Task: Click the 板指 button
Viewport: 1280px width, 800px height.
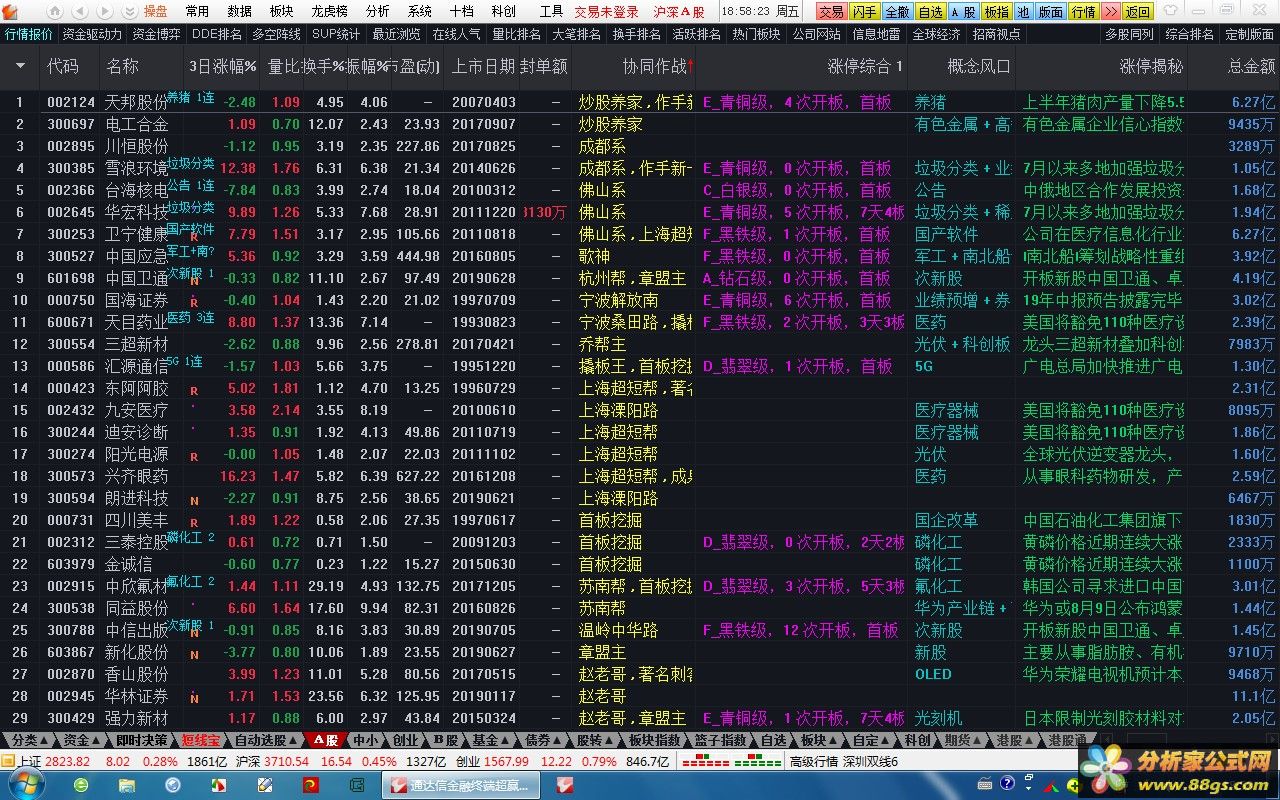Action: point(996,12)
